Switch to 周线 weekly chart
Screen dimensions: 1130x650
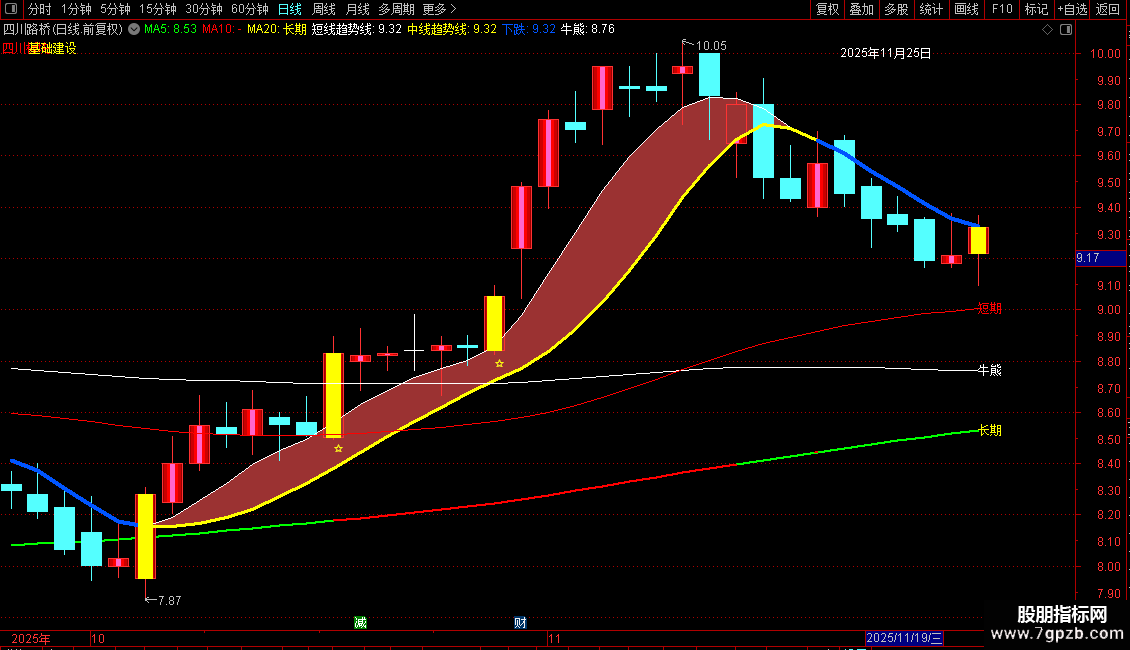pyautogui.click(x=324, y=9)
